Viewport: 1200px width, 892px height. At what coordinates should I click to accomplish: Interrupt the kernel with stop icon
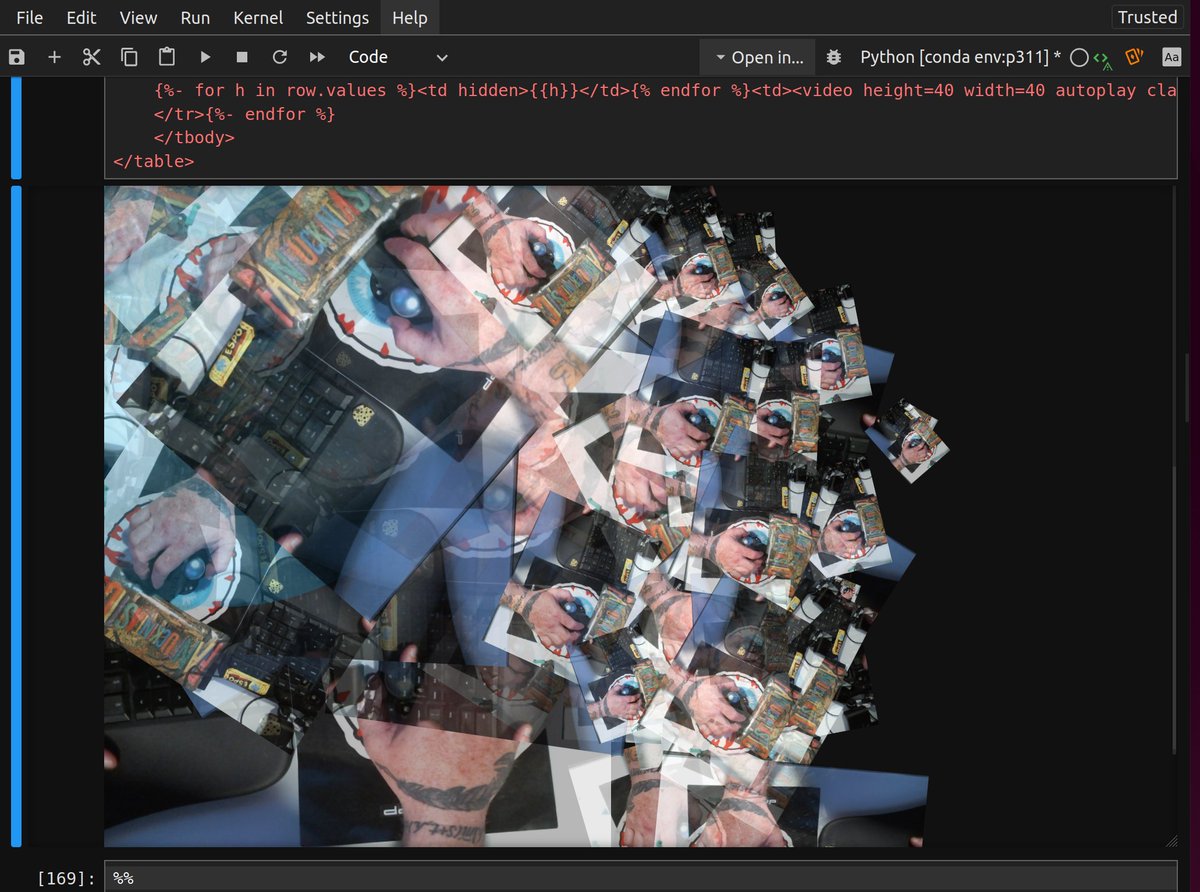(x=242, y=57)
